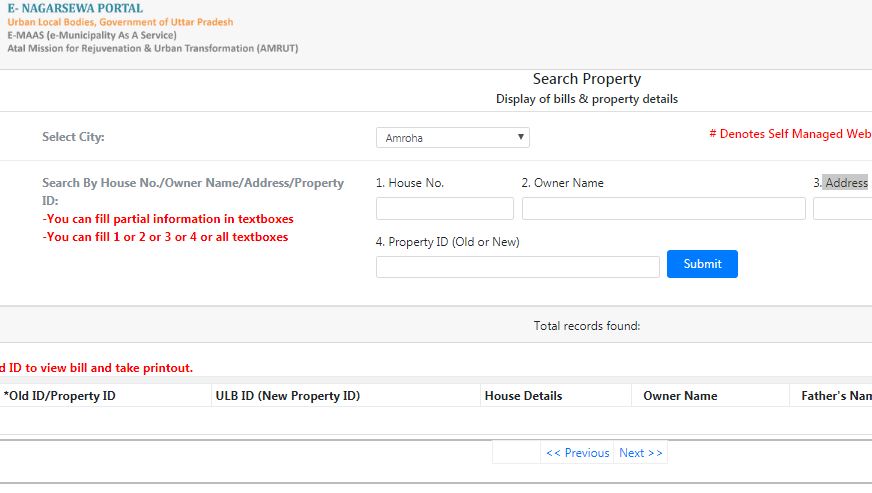Viewport: 872px width, 493px height.
Task: Click the E-NAGARSEWA PORTAL title
Action: (x=75, y=9)
